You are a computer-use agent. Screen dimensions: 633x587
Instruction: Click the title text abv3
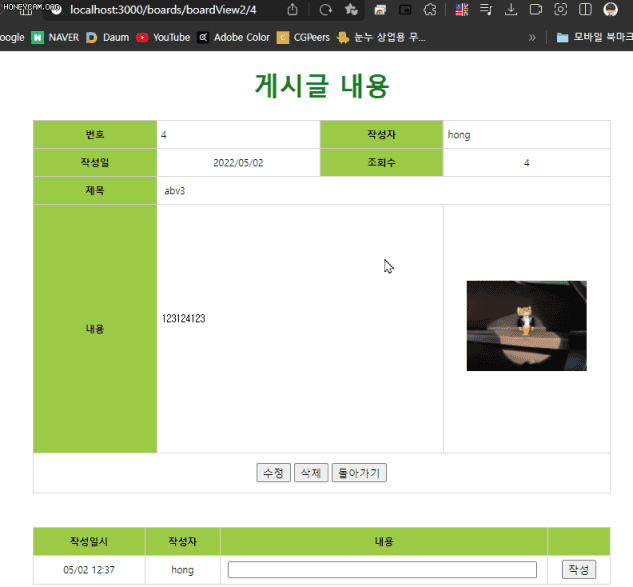tap(174, 191)
